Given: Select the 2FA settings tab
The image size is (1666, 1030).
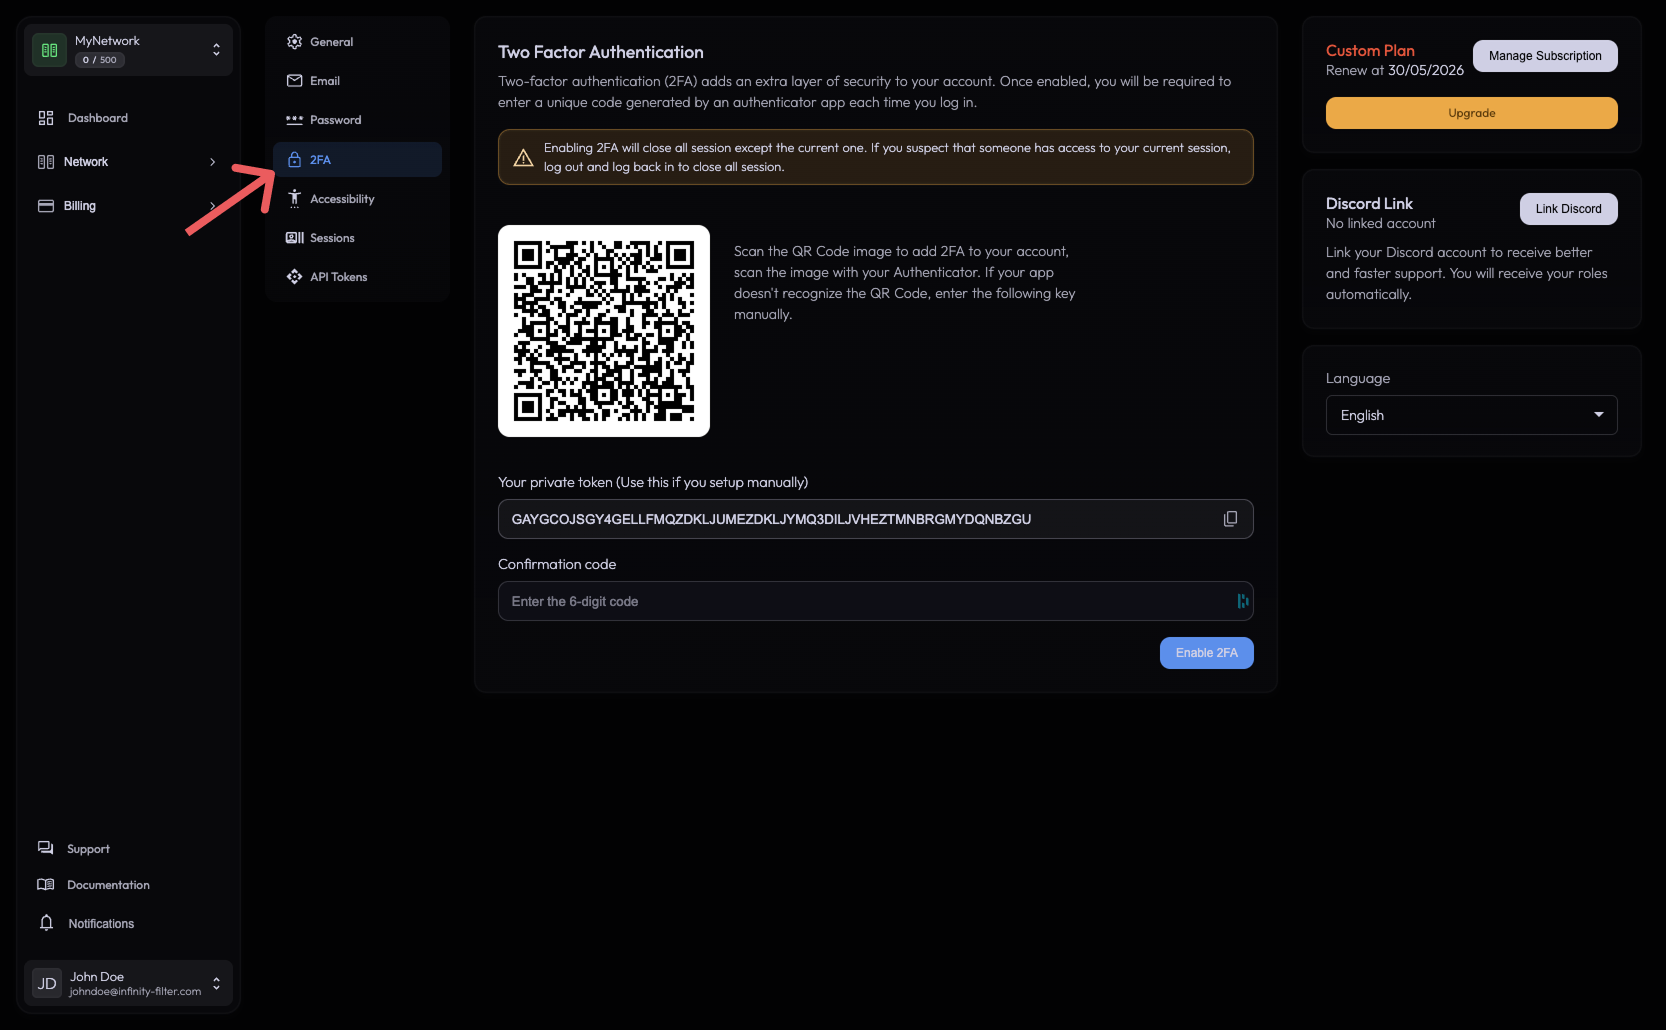Looking at the screenshot, I should (x=357, y=160).
